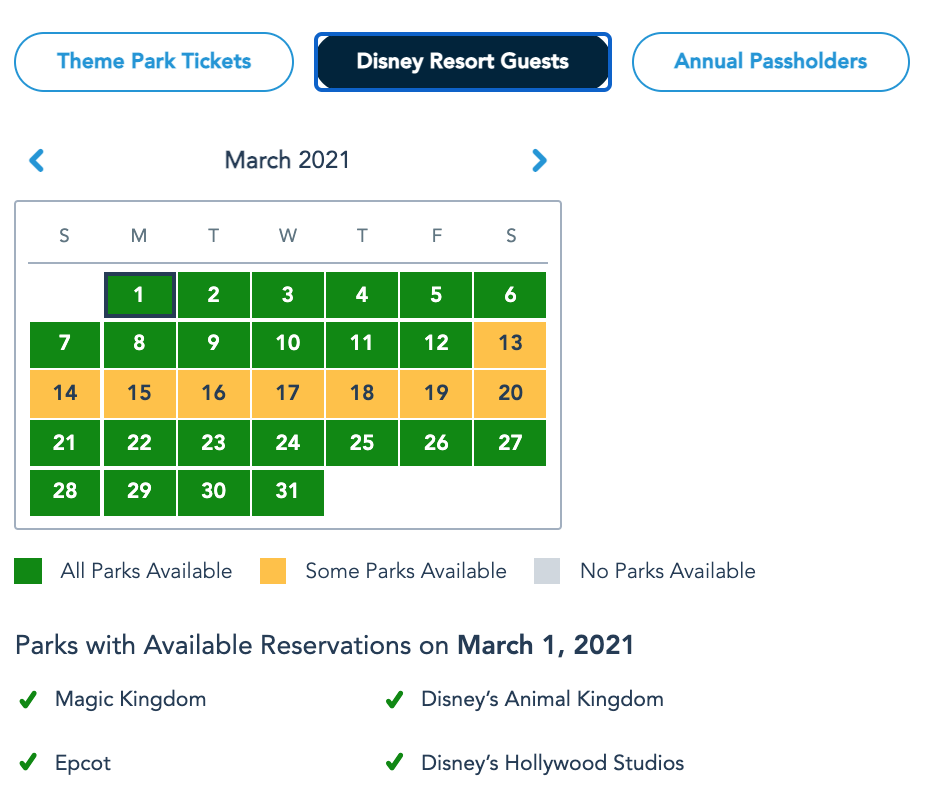Choose March 17 calendar date

pos(288,393)
